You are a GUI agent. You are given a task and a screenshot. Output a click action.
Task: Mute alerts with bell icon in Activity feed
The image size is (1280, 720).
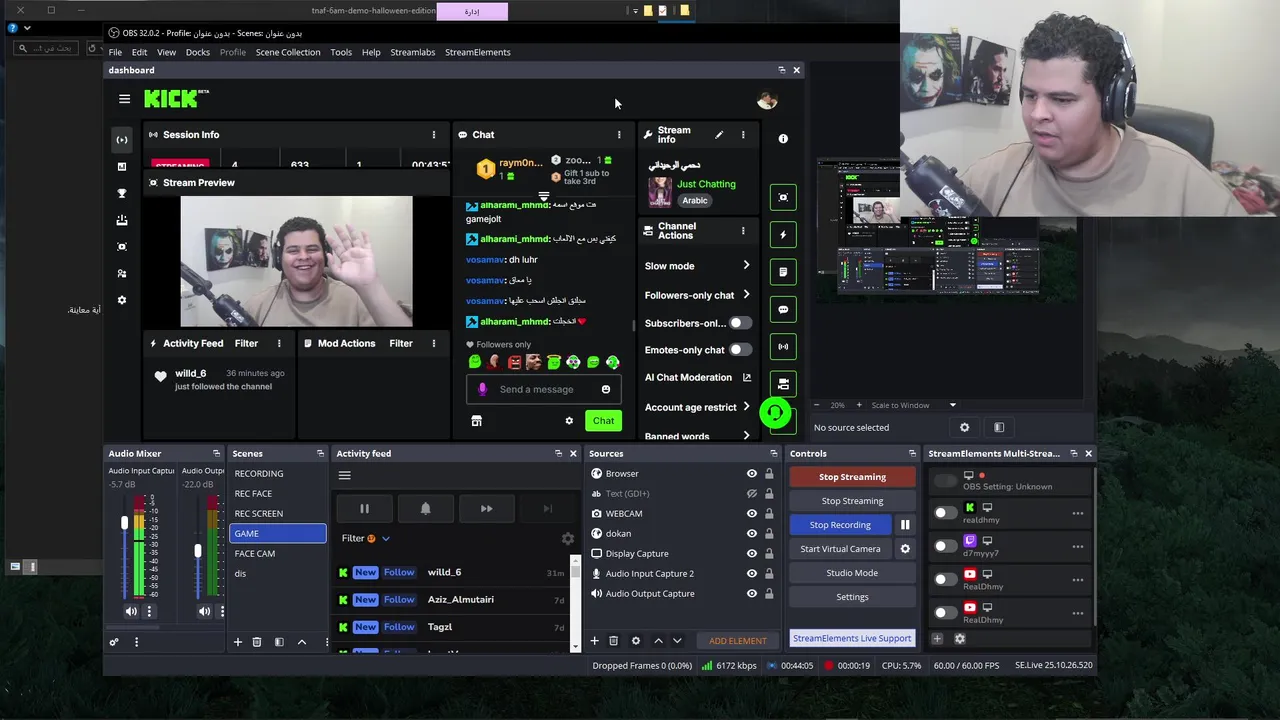pyautogui.click(x=425, y=509)
